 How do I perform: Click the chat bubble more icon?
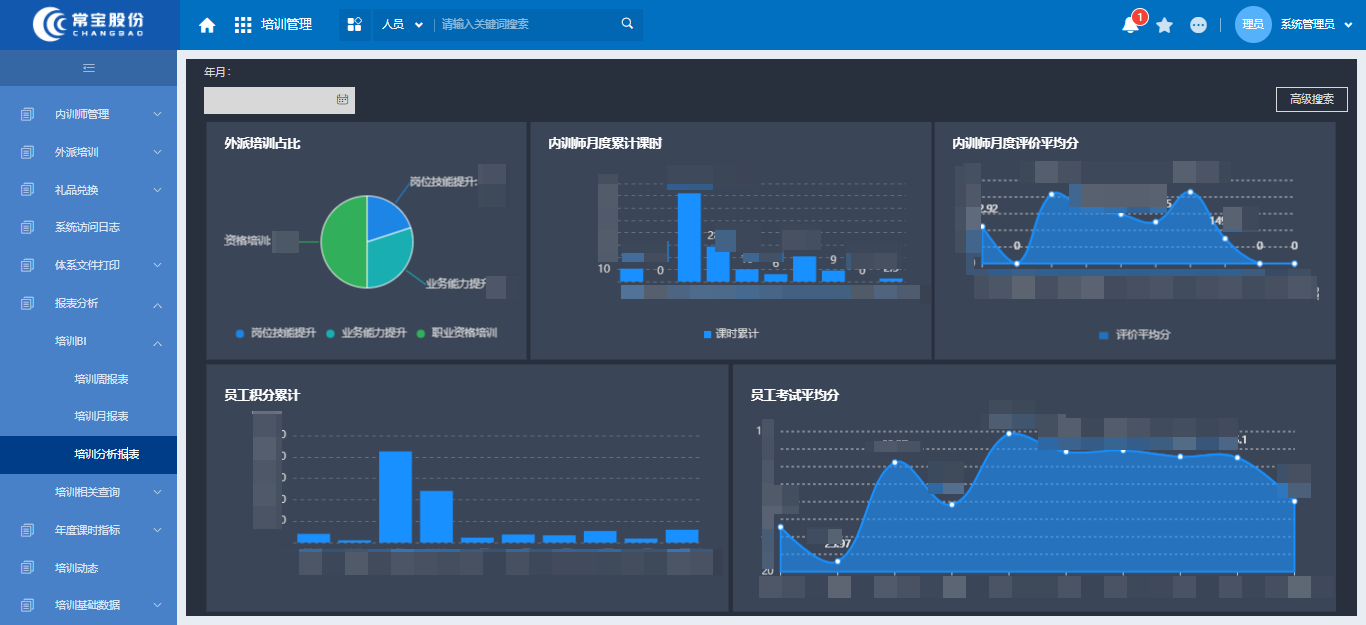click(x=1198, y=25)
